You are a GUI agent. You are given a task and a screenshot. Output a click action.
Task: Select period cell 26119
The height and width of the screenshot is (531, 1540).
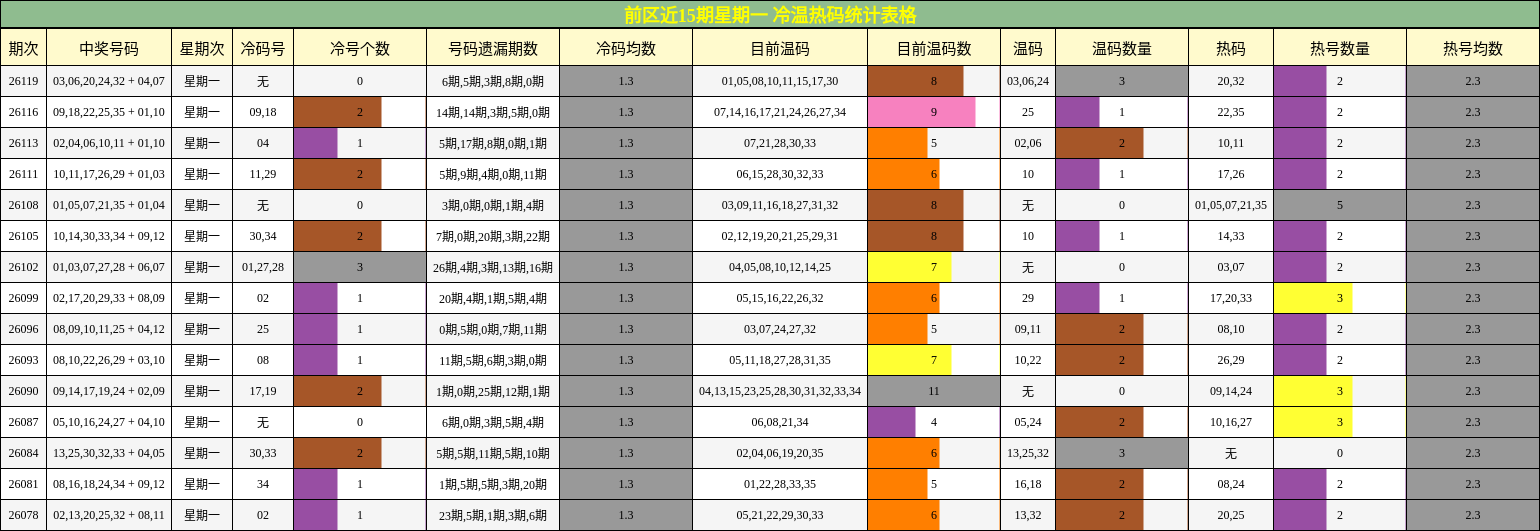24,81
